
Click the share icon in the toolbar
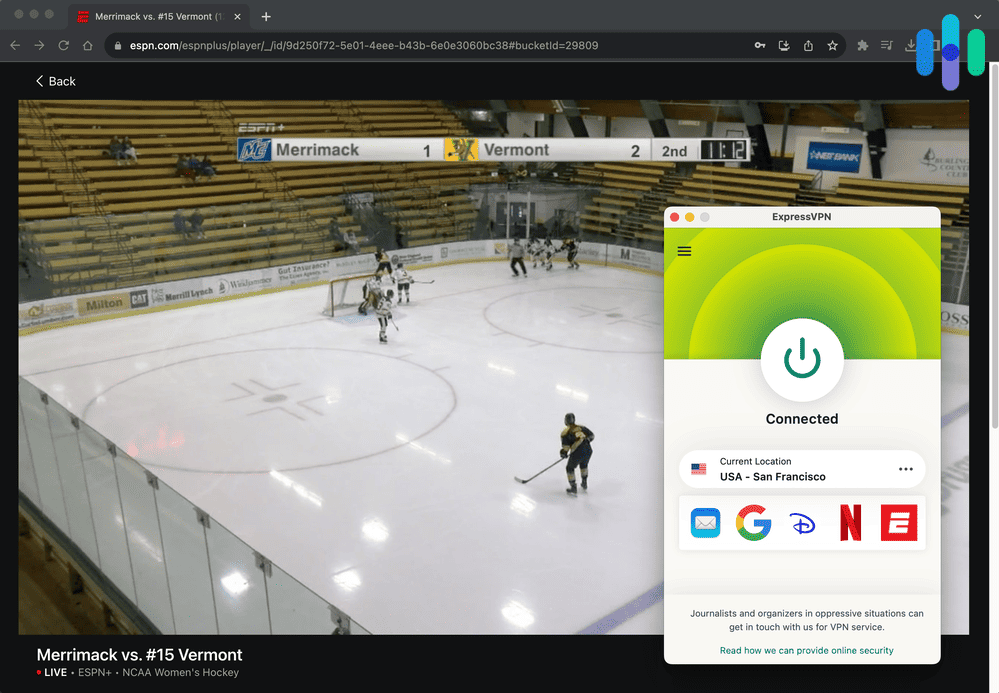[808, 45]
